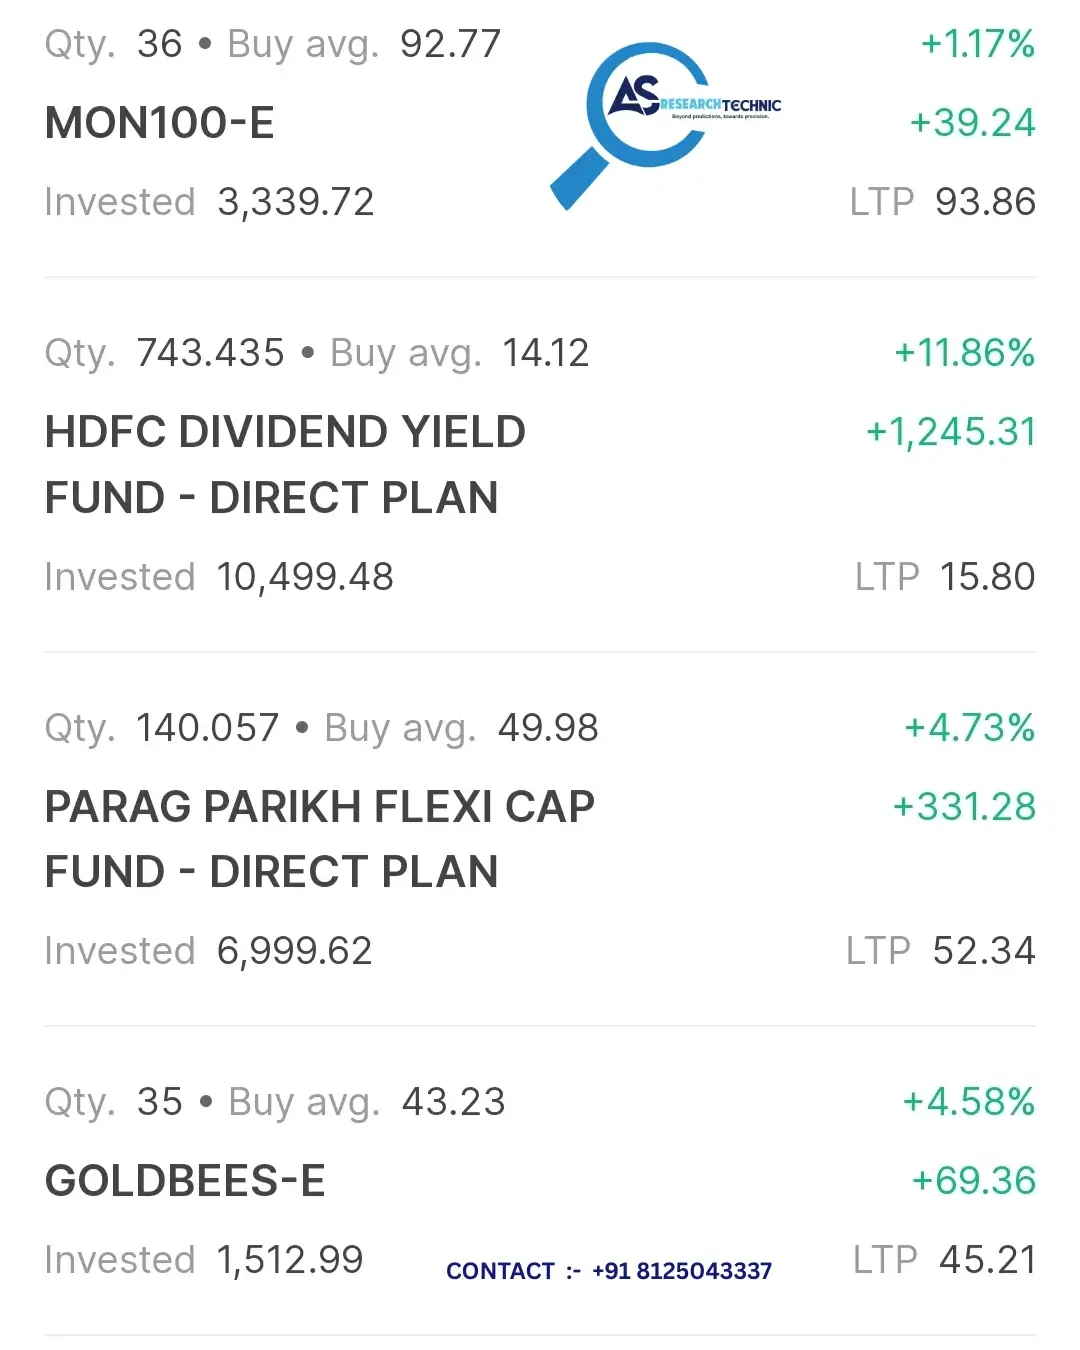This screenshot has width=1080, height=1350.
Task: Tap LTP 52.34 for Parag Parikh fund
Action: coord(940,951)
